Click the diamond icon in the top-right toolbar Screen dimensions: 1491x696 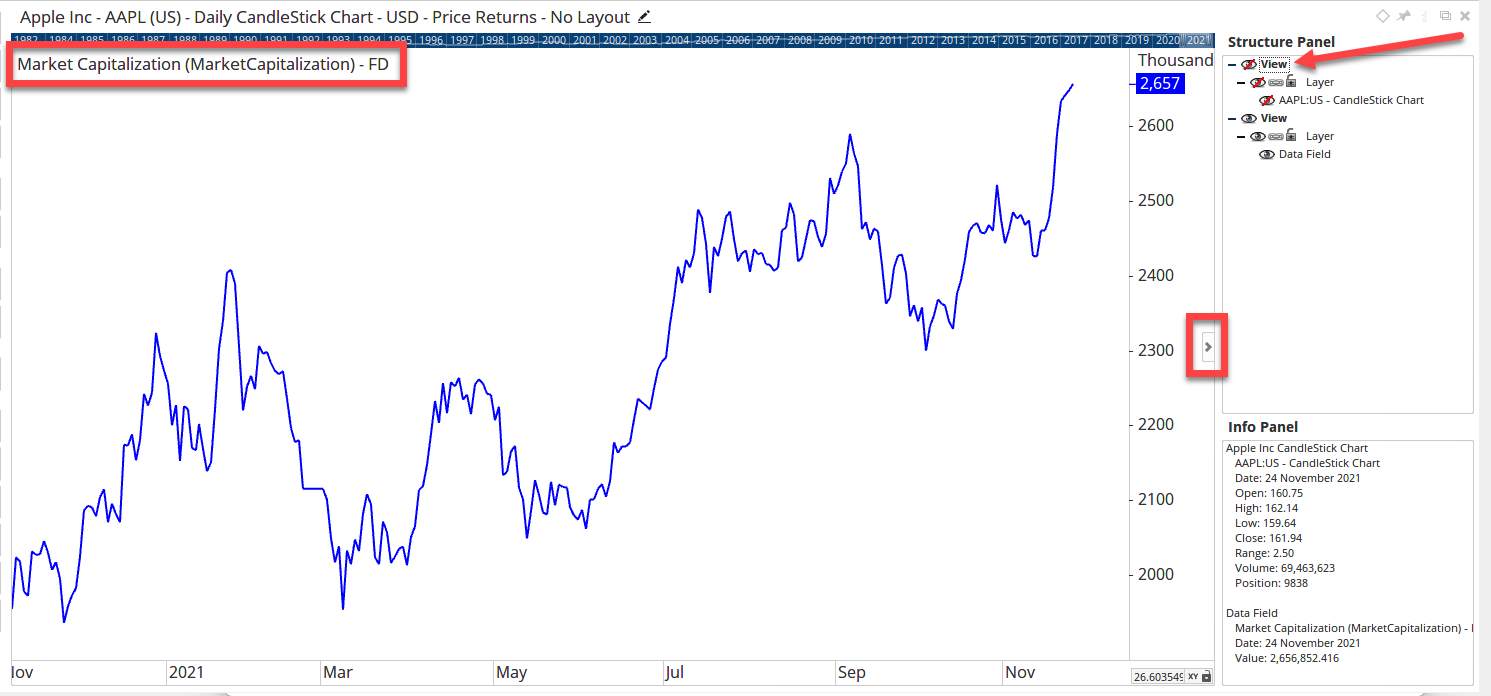[x=1383, y=15]
